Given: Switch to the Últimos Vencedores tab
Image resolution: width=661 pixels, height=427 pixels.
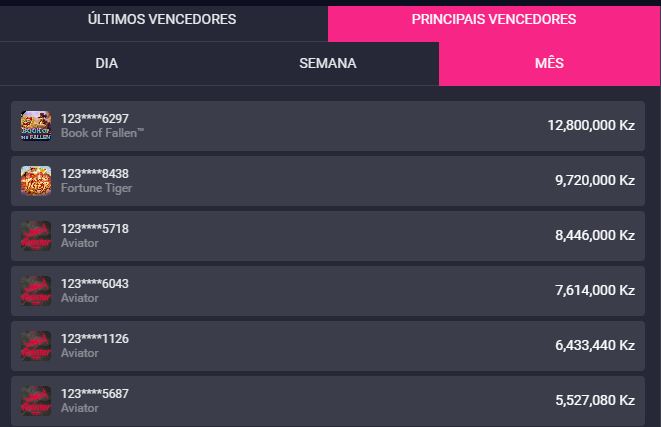Looking at the screenshot, I should point(162,19).
